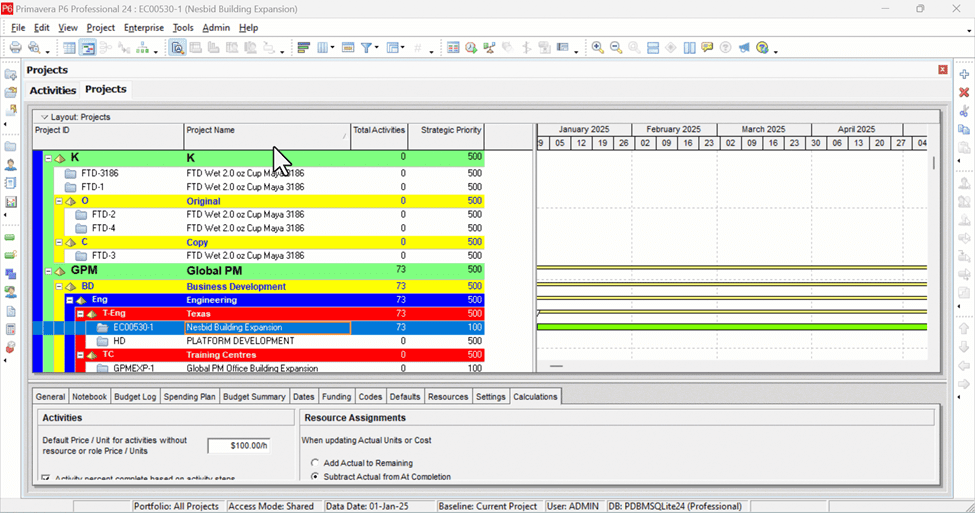Open the Group and Sort icon
The height and width of the screenshot is (513, 975).
click(x=392, y=48)
